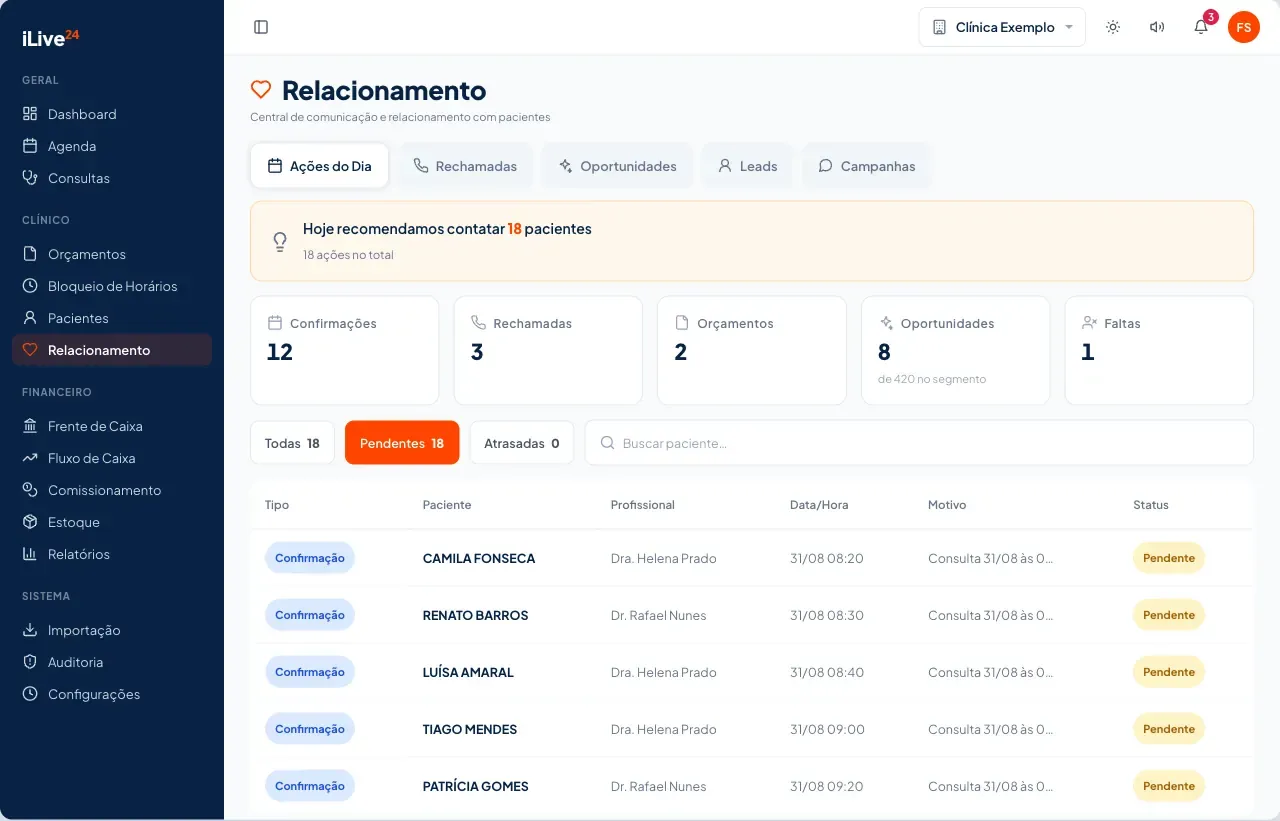Screen dimensions: 1280x821
Task: Select the Ações do Dia tab
Action: pyautogui.click(x=319, y=166)
